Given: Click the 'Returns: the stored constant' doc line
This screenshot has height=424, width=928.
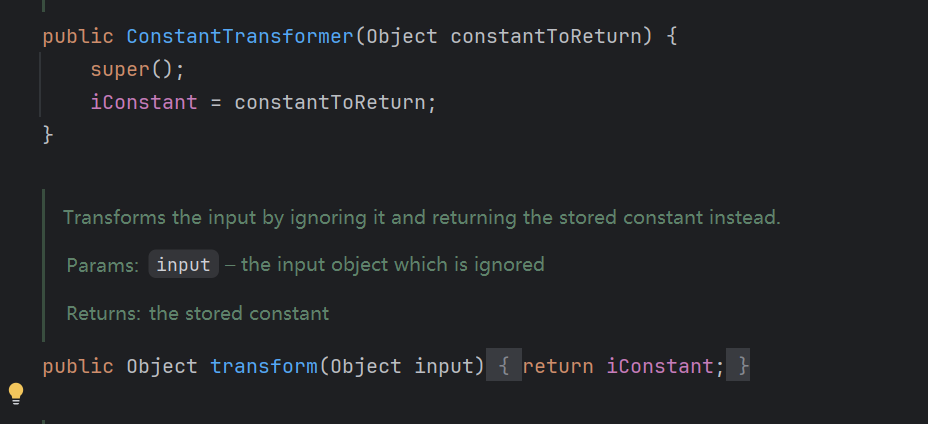Looking at the screenshot, I should pyautogui.click(x=198, y=313).
